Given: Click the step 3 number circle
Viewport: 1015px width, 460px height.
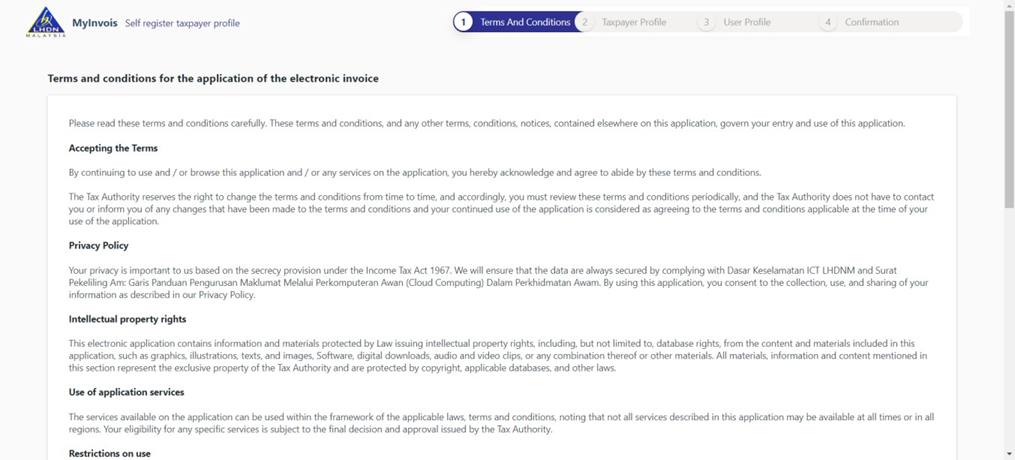Looking at the screenshot, I should tap(706, 22).
